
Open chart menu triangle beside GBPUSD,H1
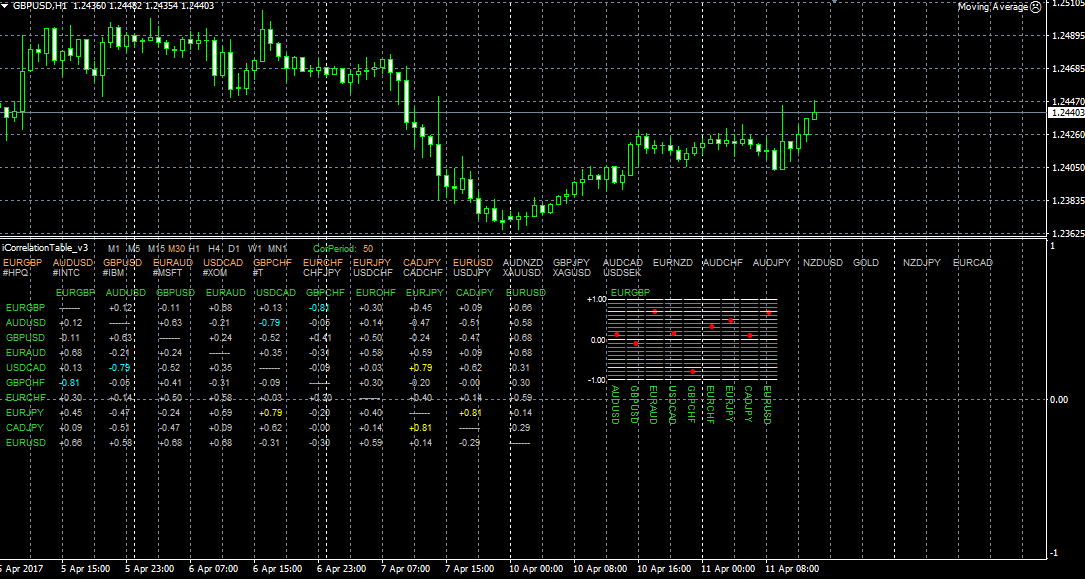[6, 6]
